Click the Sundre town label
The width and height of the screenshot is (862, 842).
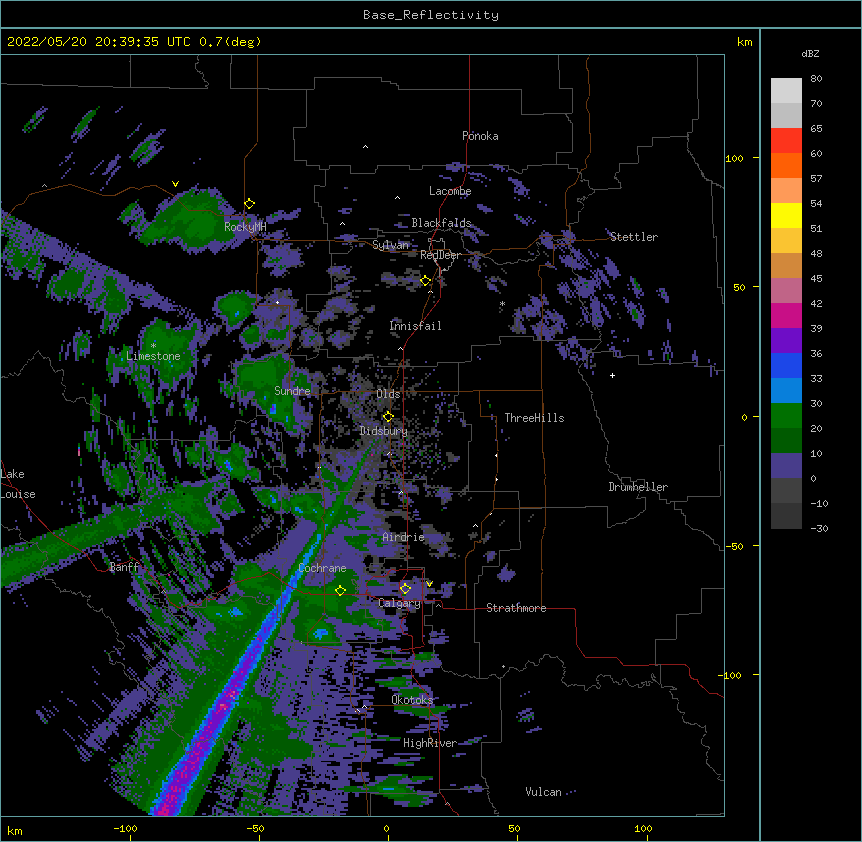[x=292, y=391]
